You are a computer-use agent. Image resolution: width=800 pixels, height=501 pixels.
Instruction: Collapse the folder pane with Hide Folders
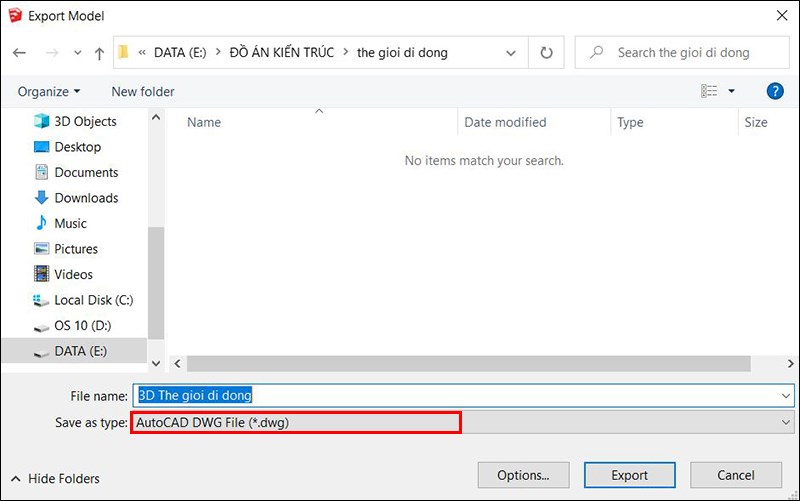[x=55, y=479]
